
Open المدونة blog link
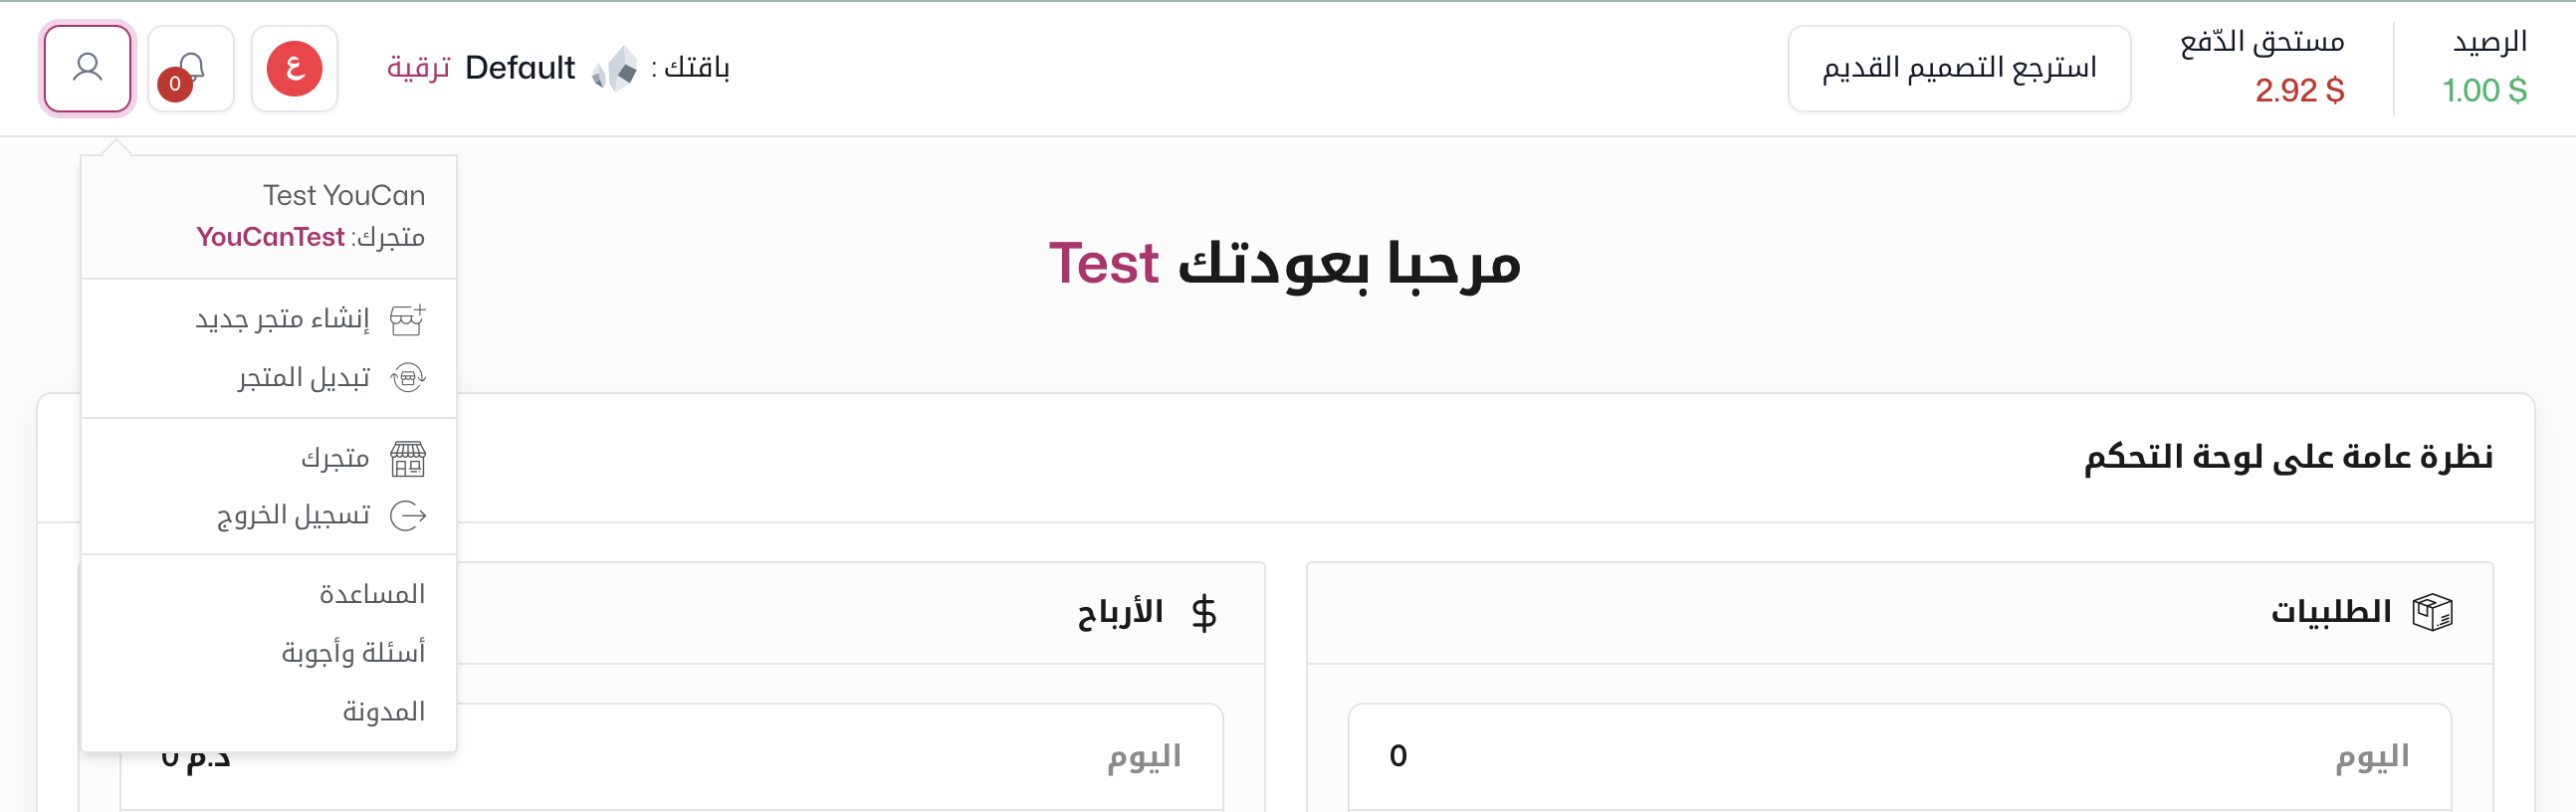tap(384, 711)
